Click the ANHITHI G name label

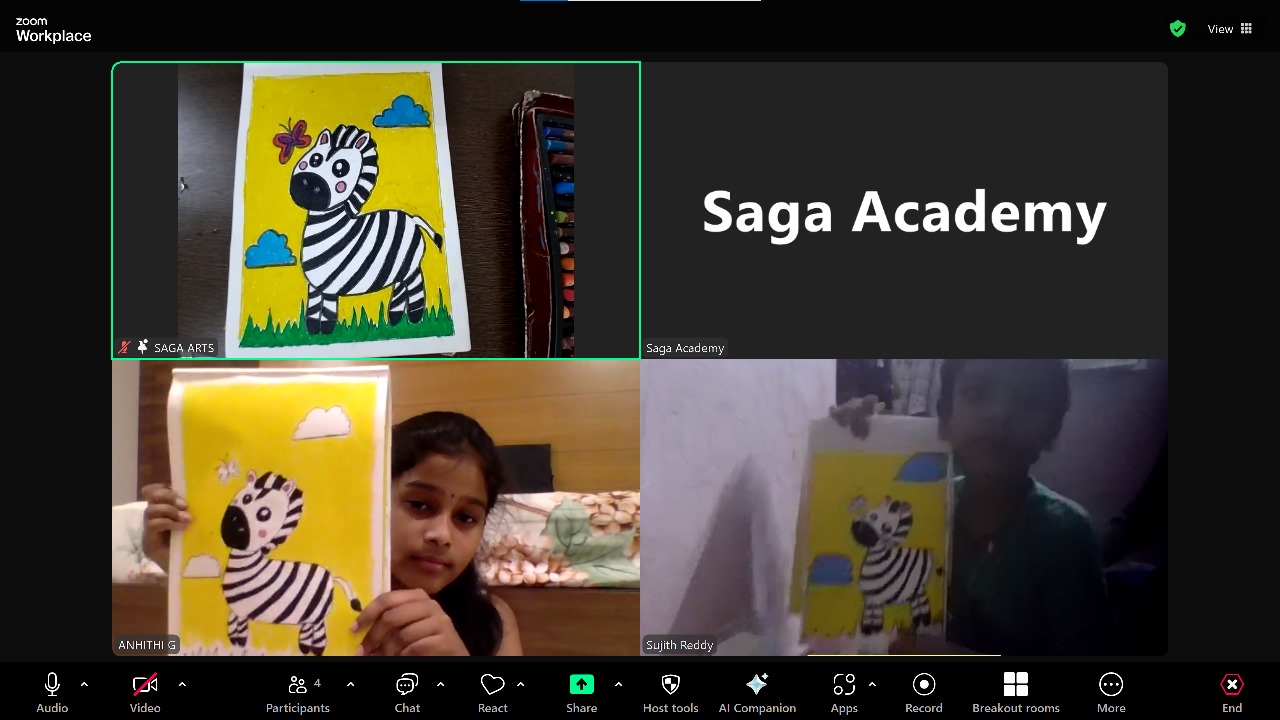click(x=147, y=645)
